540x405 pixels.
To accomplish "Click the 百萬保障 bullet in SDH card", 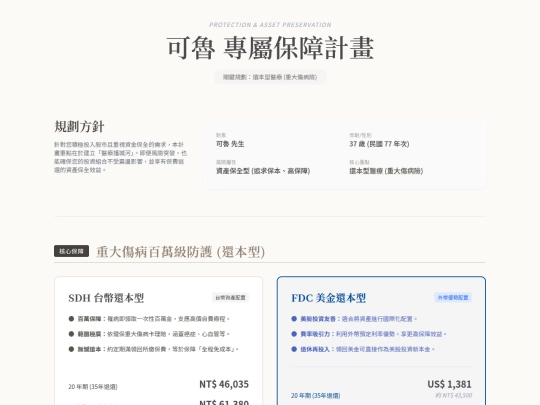I will point(149,319).
